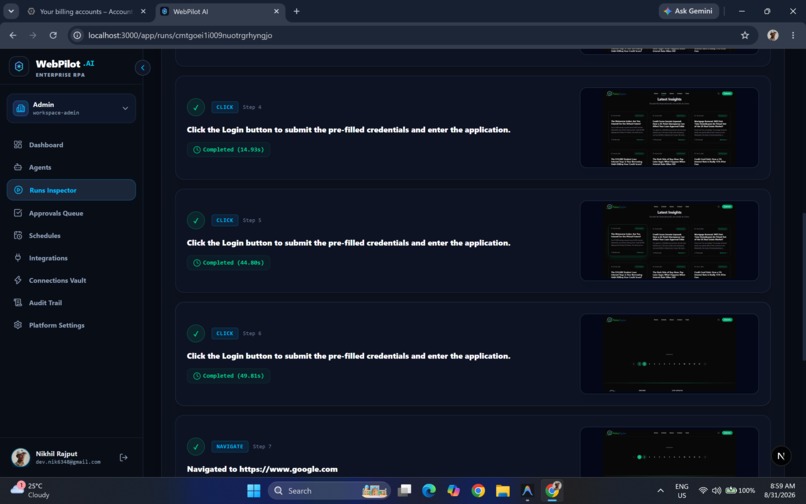The image size is (806, 504).
Task: Click the taskbar Search box
Action: tap(329, 491)
